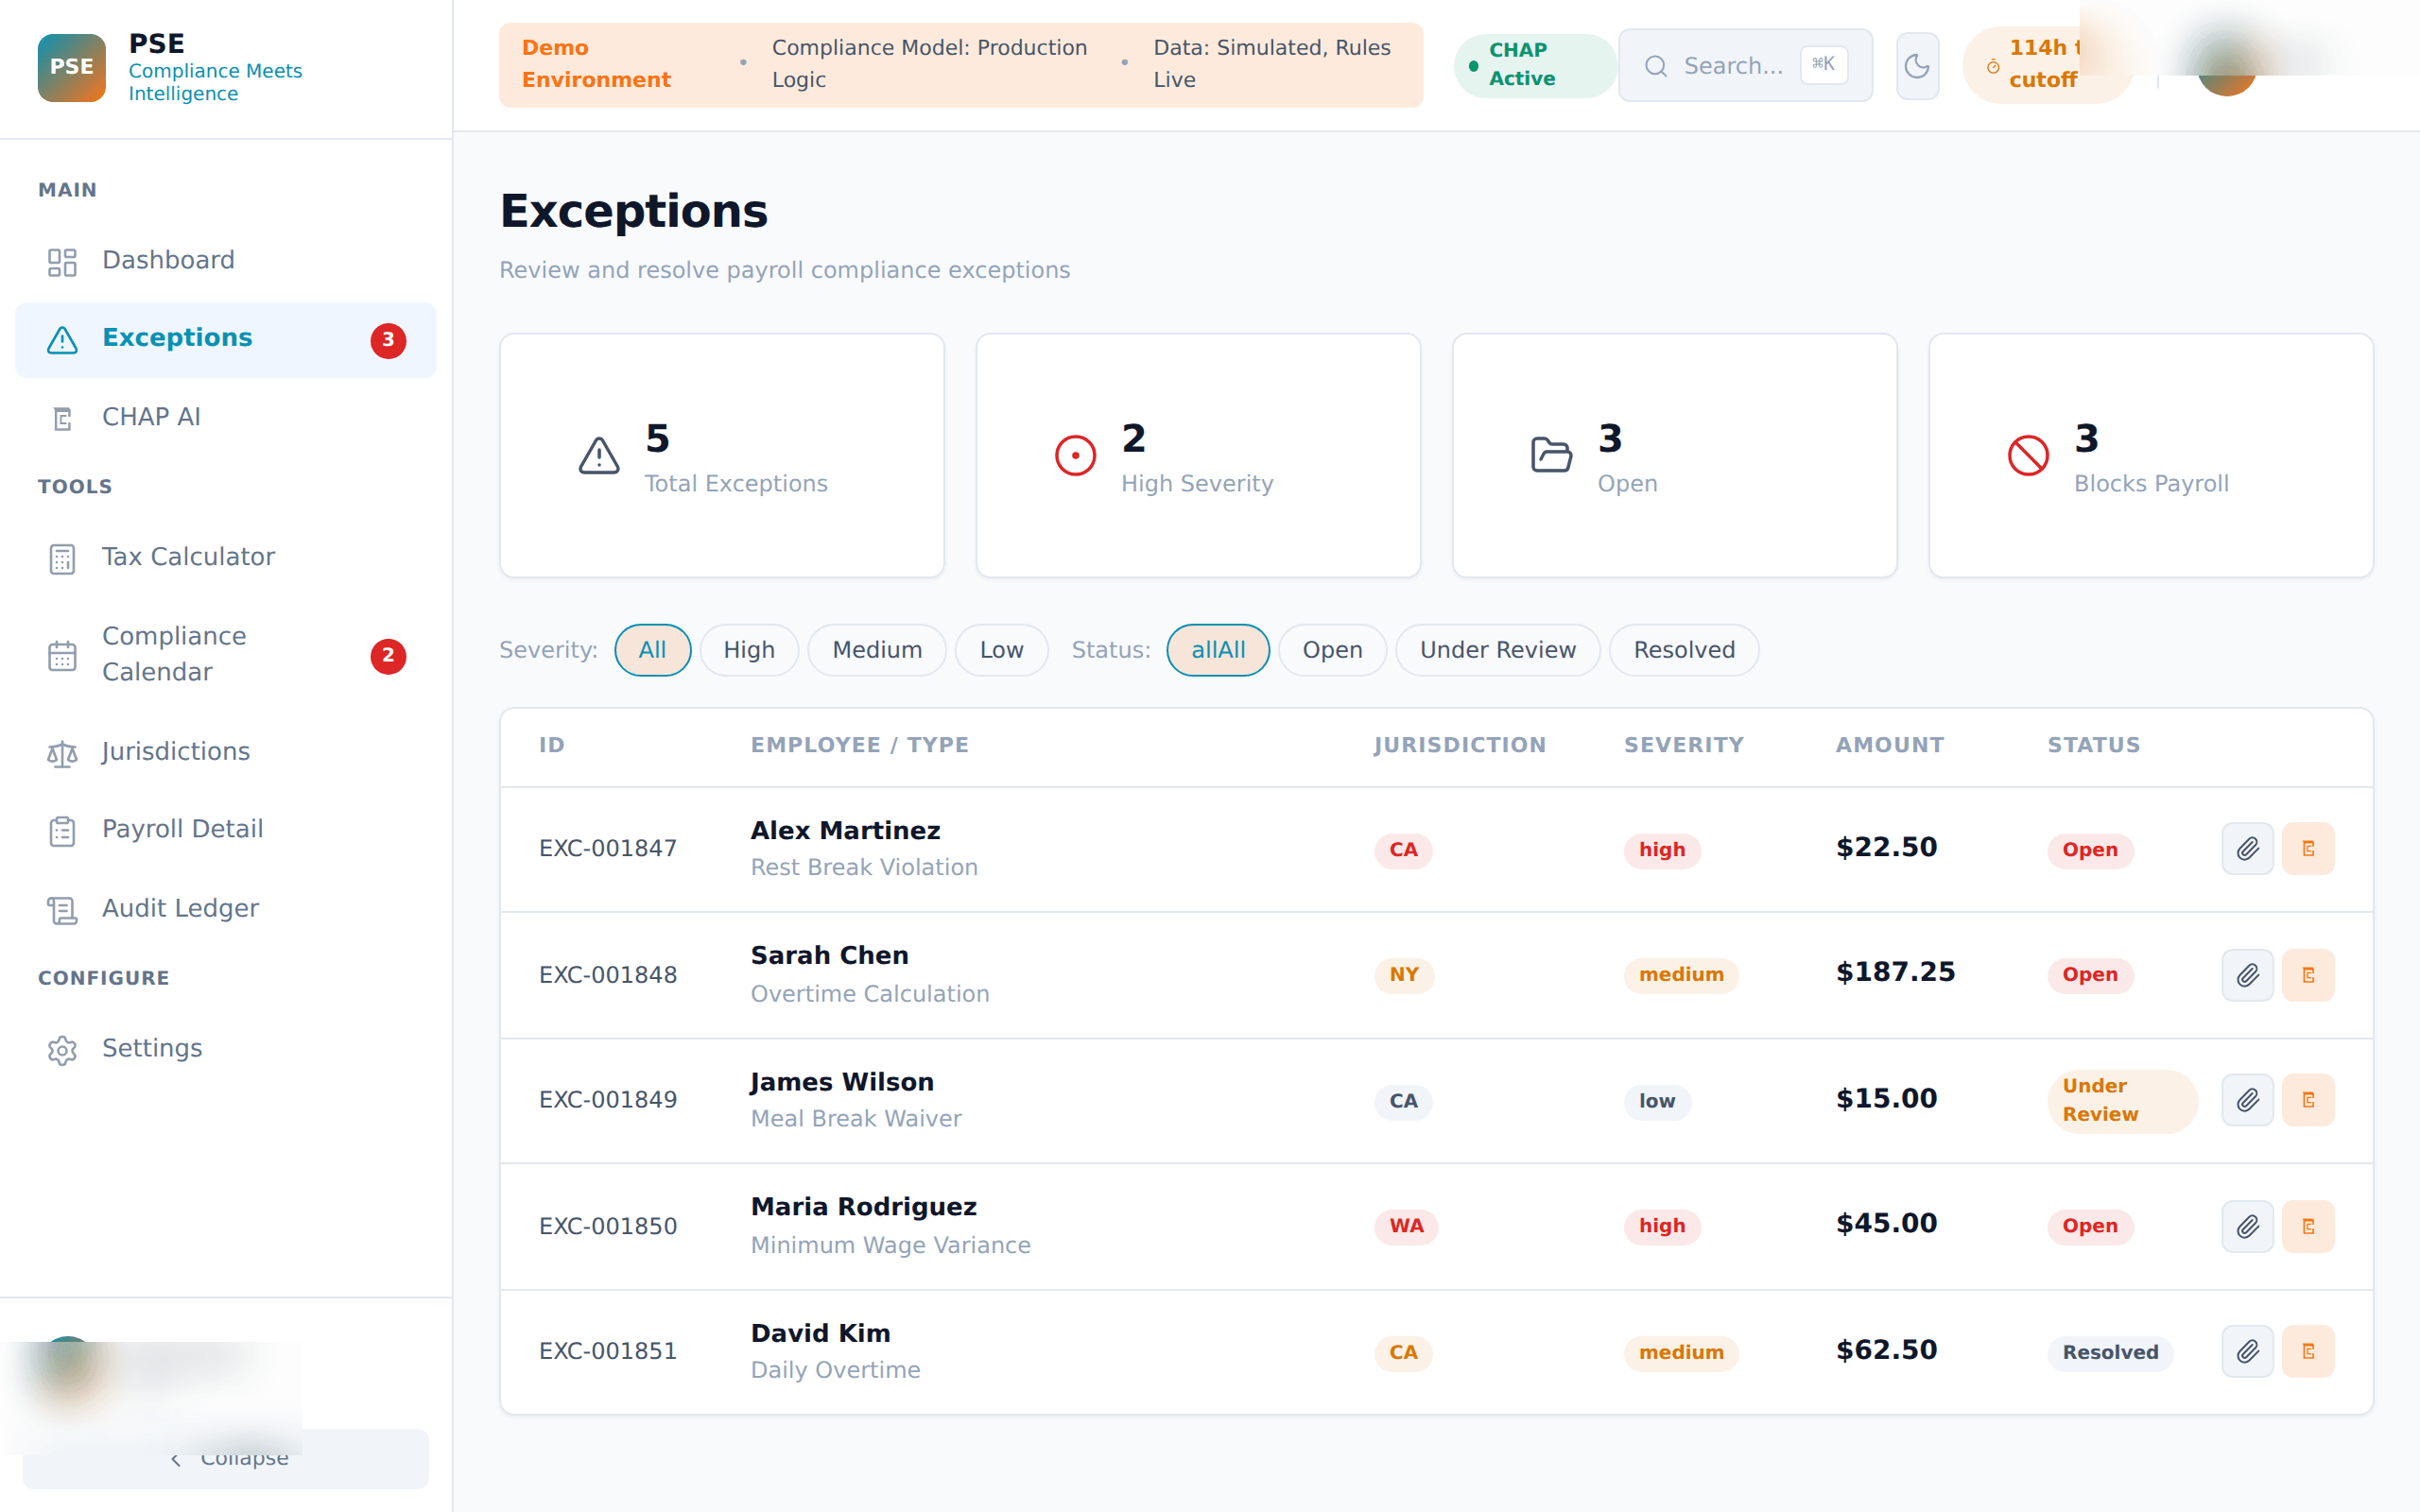Open orange CHAP icon for Maria Rodriguez
This screenshot has width=2420, height=1512.
tap(2308, 1226)
